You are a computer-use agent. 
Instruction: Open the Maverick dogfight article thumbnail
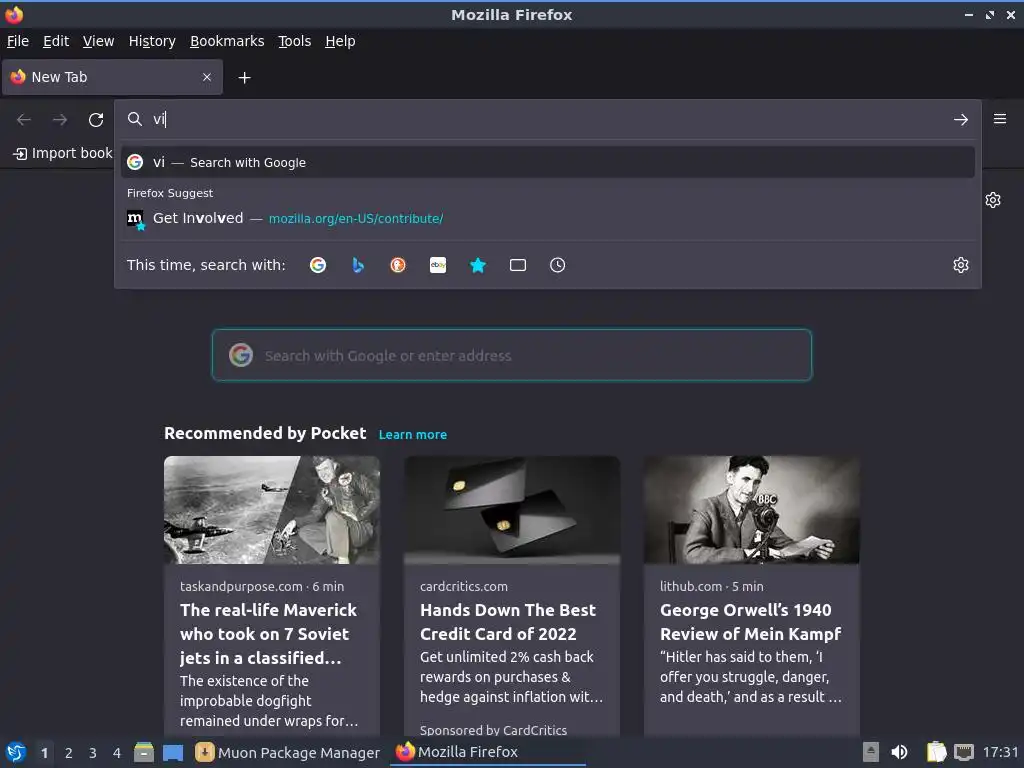272,510
